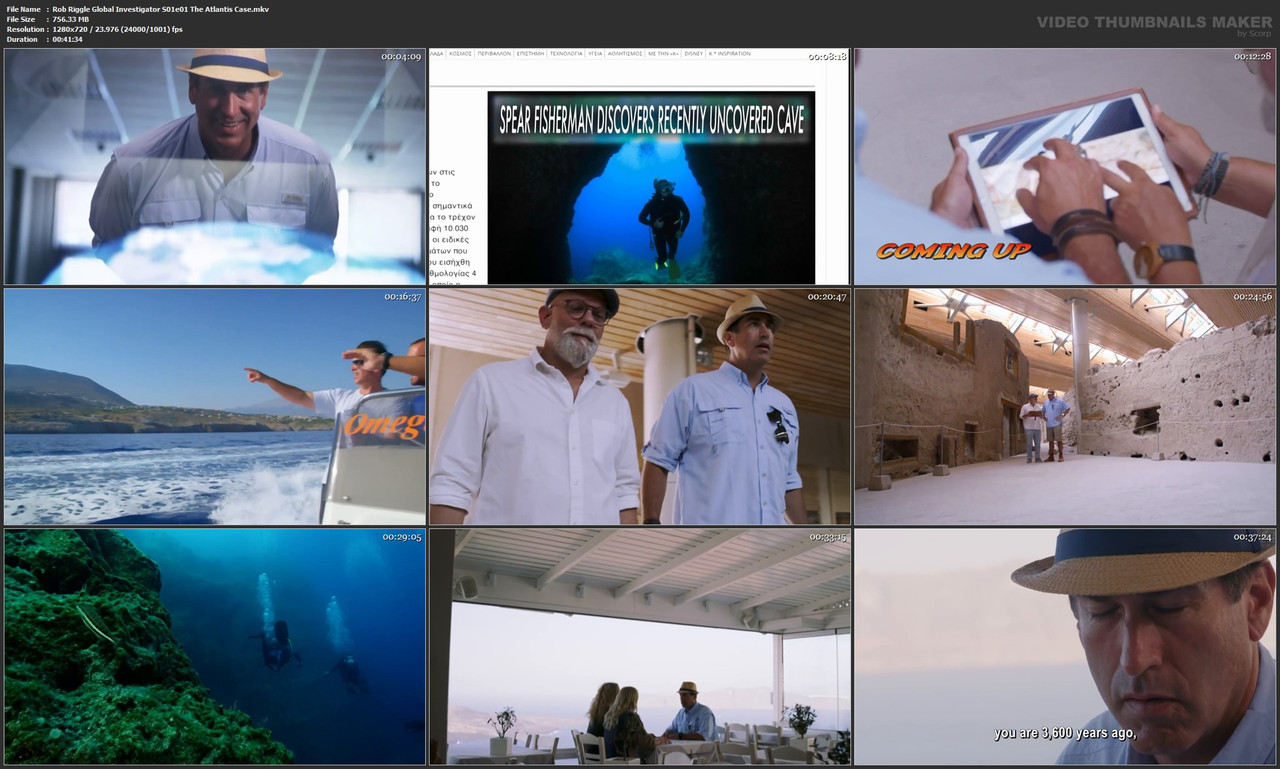Open the terrace table thumbnail at 00:33:15
The width and height of the screenshot is (1280, 769).
click(x=639, y=647)
